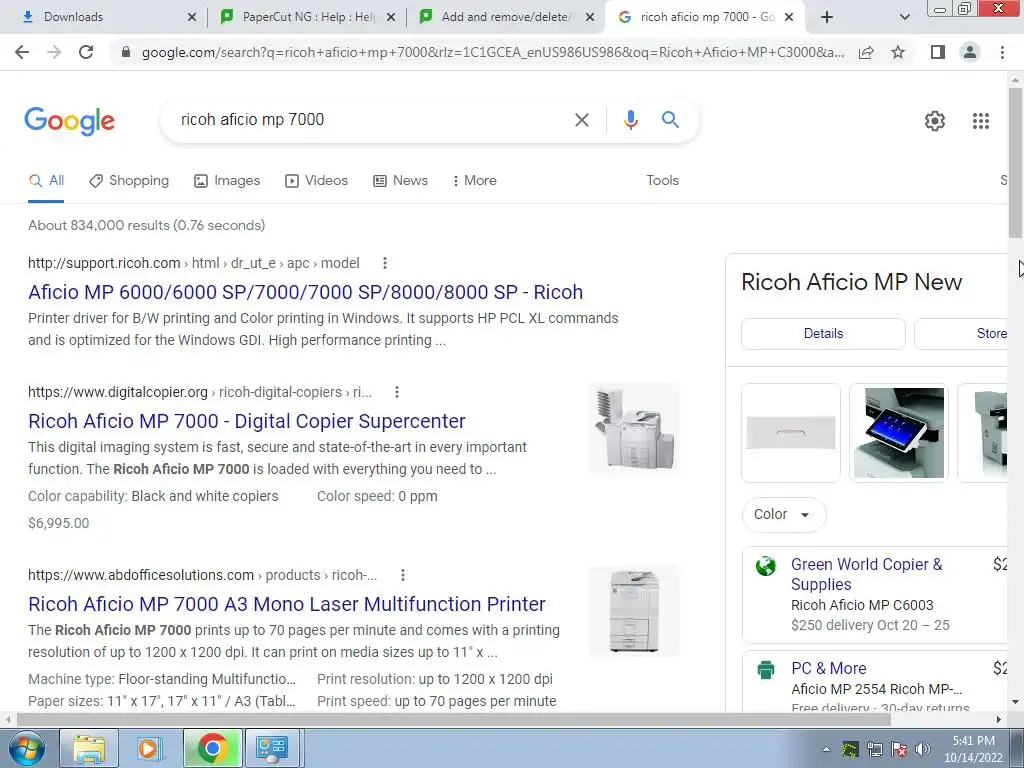Image resolution: width=1024 pixels, height=768 pixels.
Task: Click in the address bar URL
Action: (493, 53)
